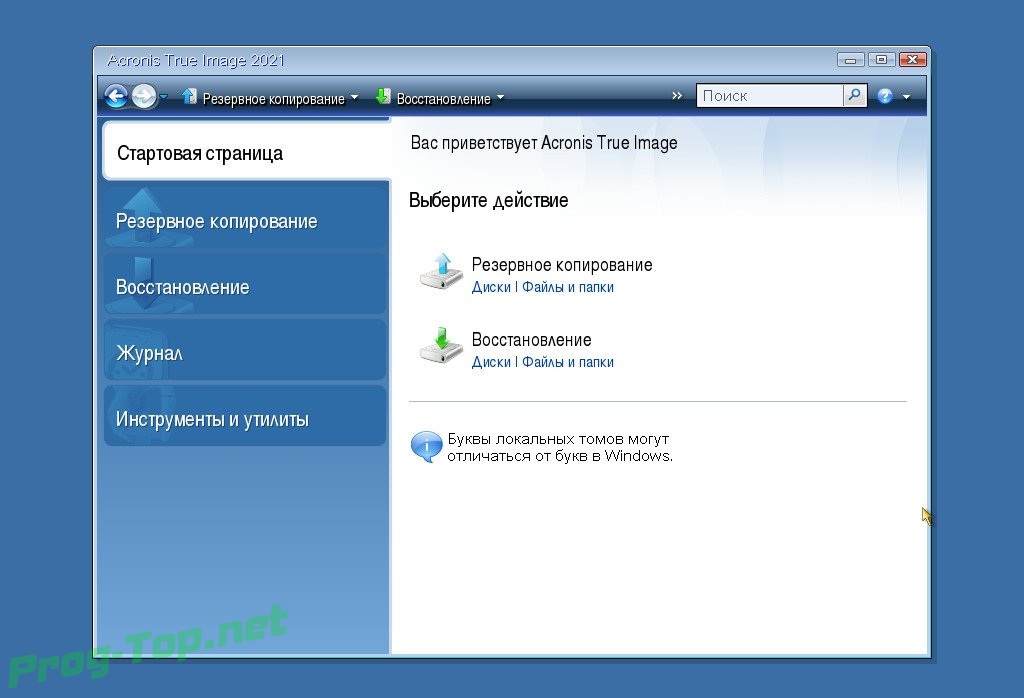
Task: Click the backup icon in toolbar
Action: [x=190, y=97]
